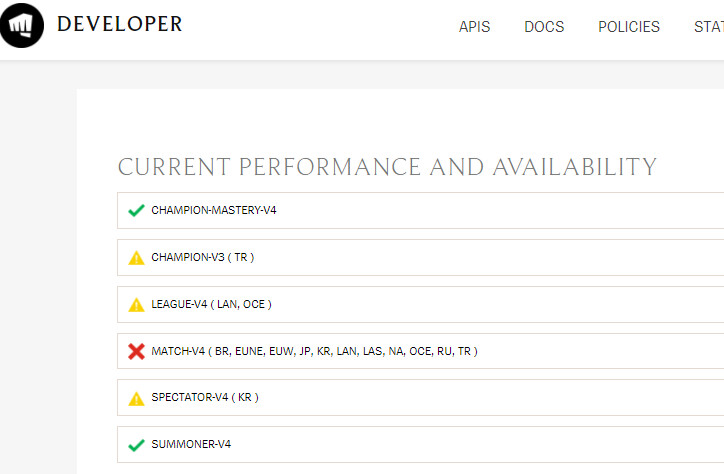
Task: Click the Riot Games fist logo
Action: [x=22, y=26]
